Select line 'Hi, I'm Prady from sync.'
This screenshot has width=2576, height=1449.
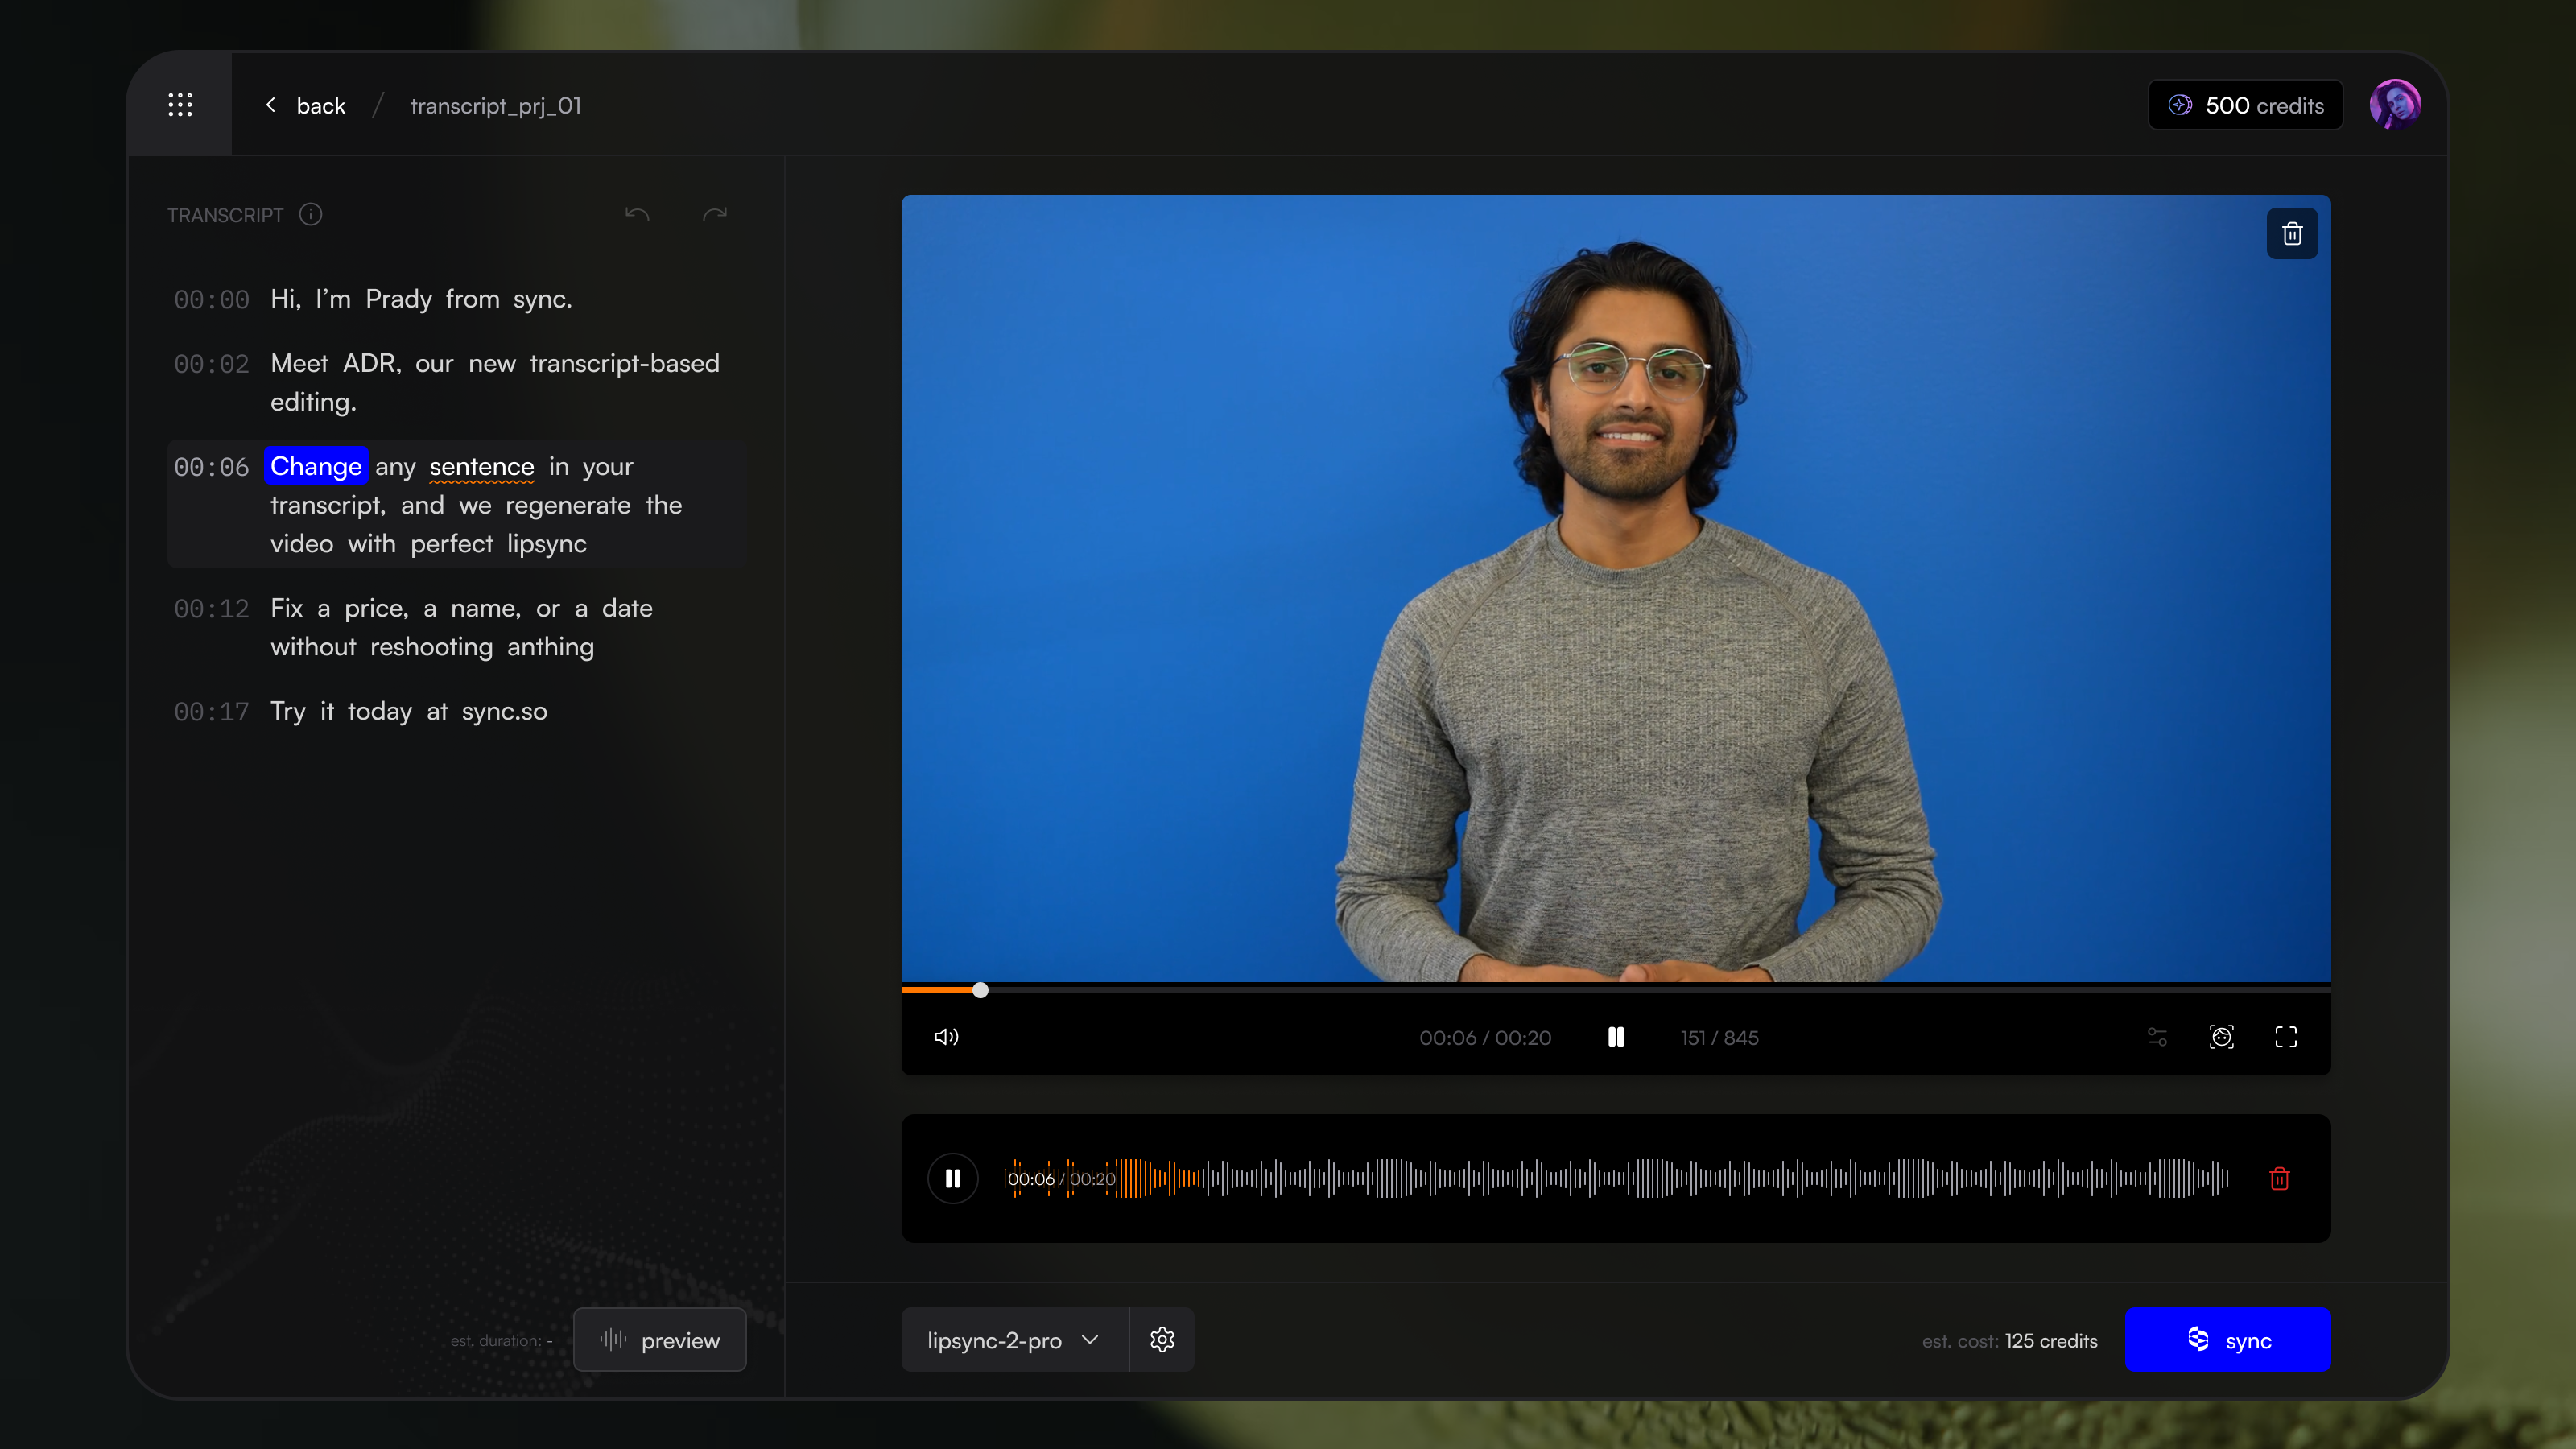pyautogui.click(x=421, y=299)
